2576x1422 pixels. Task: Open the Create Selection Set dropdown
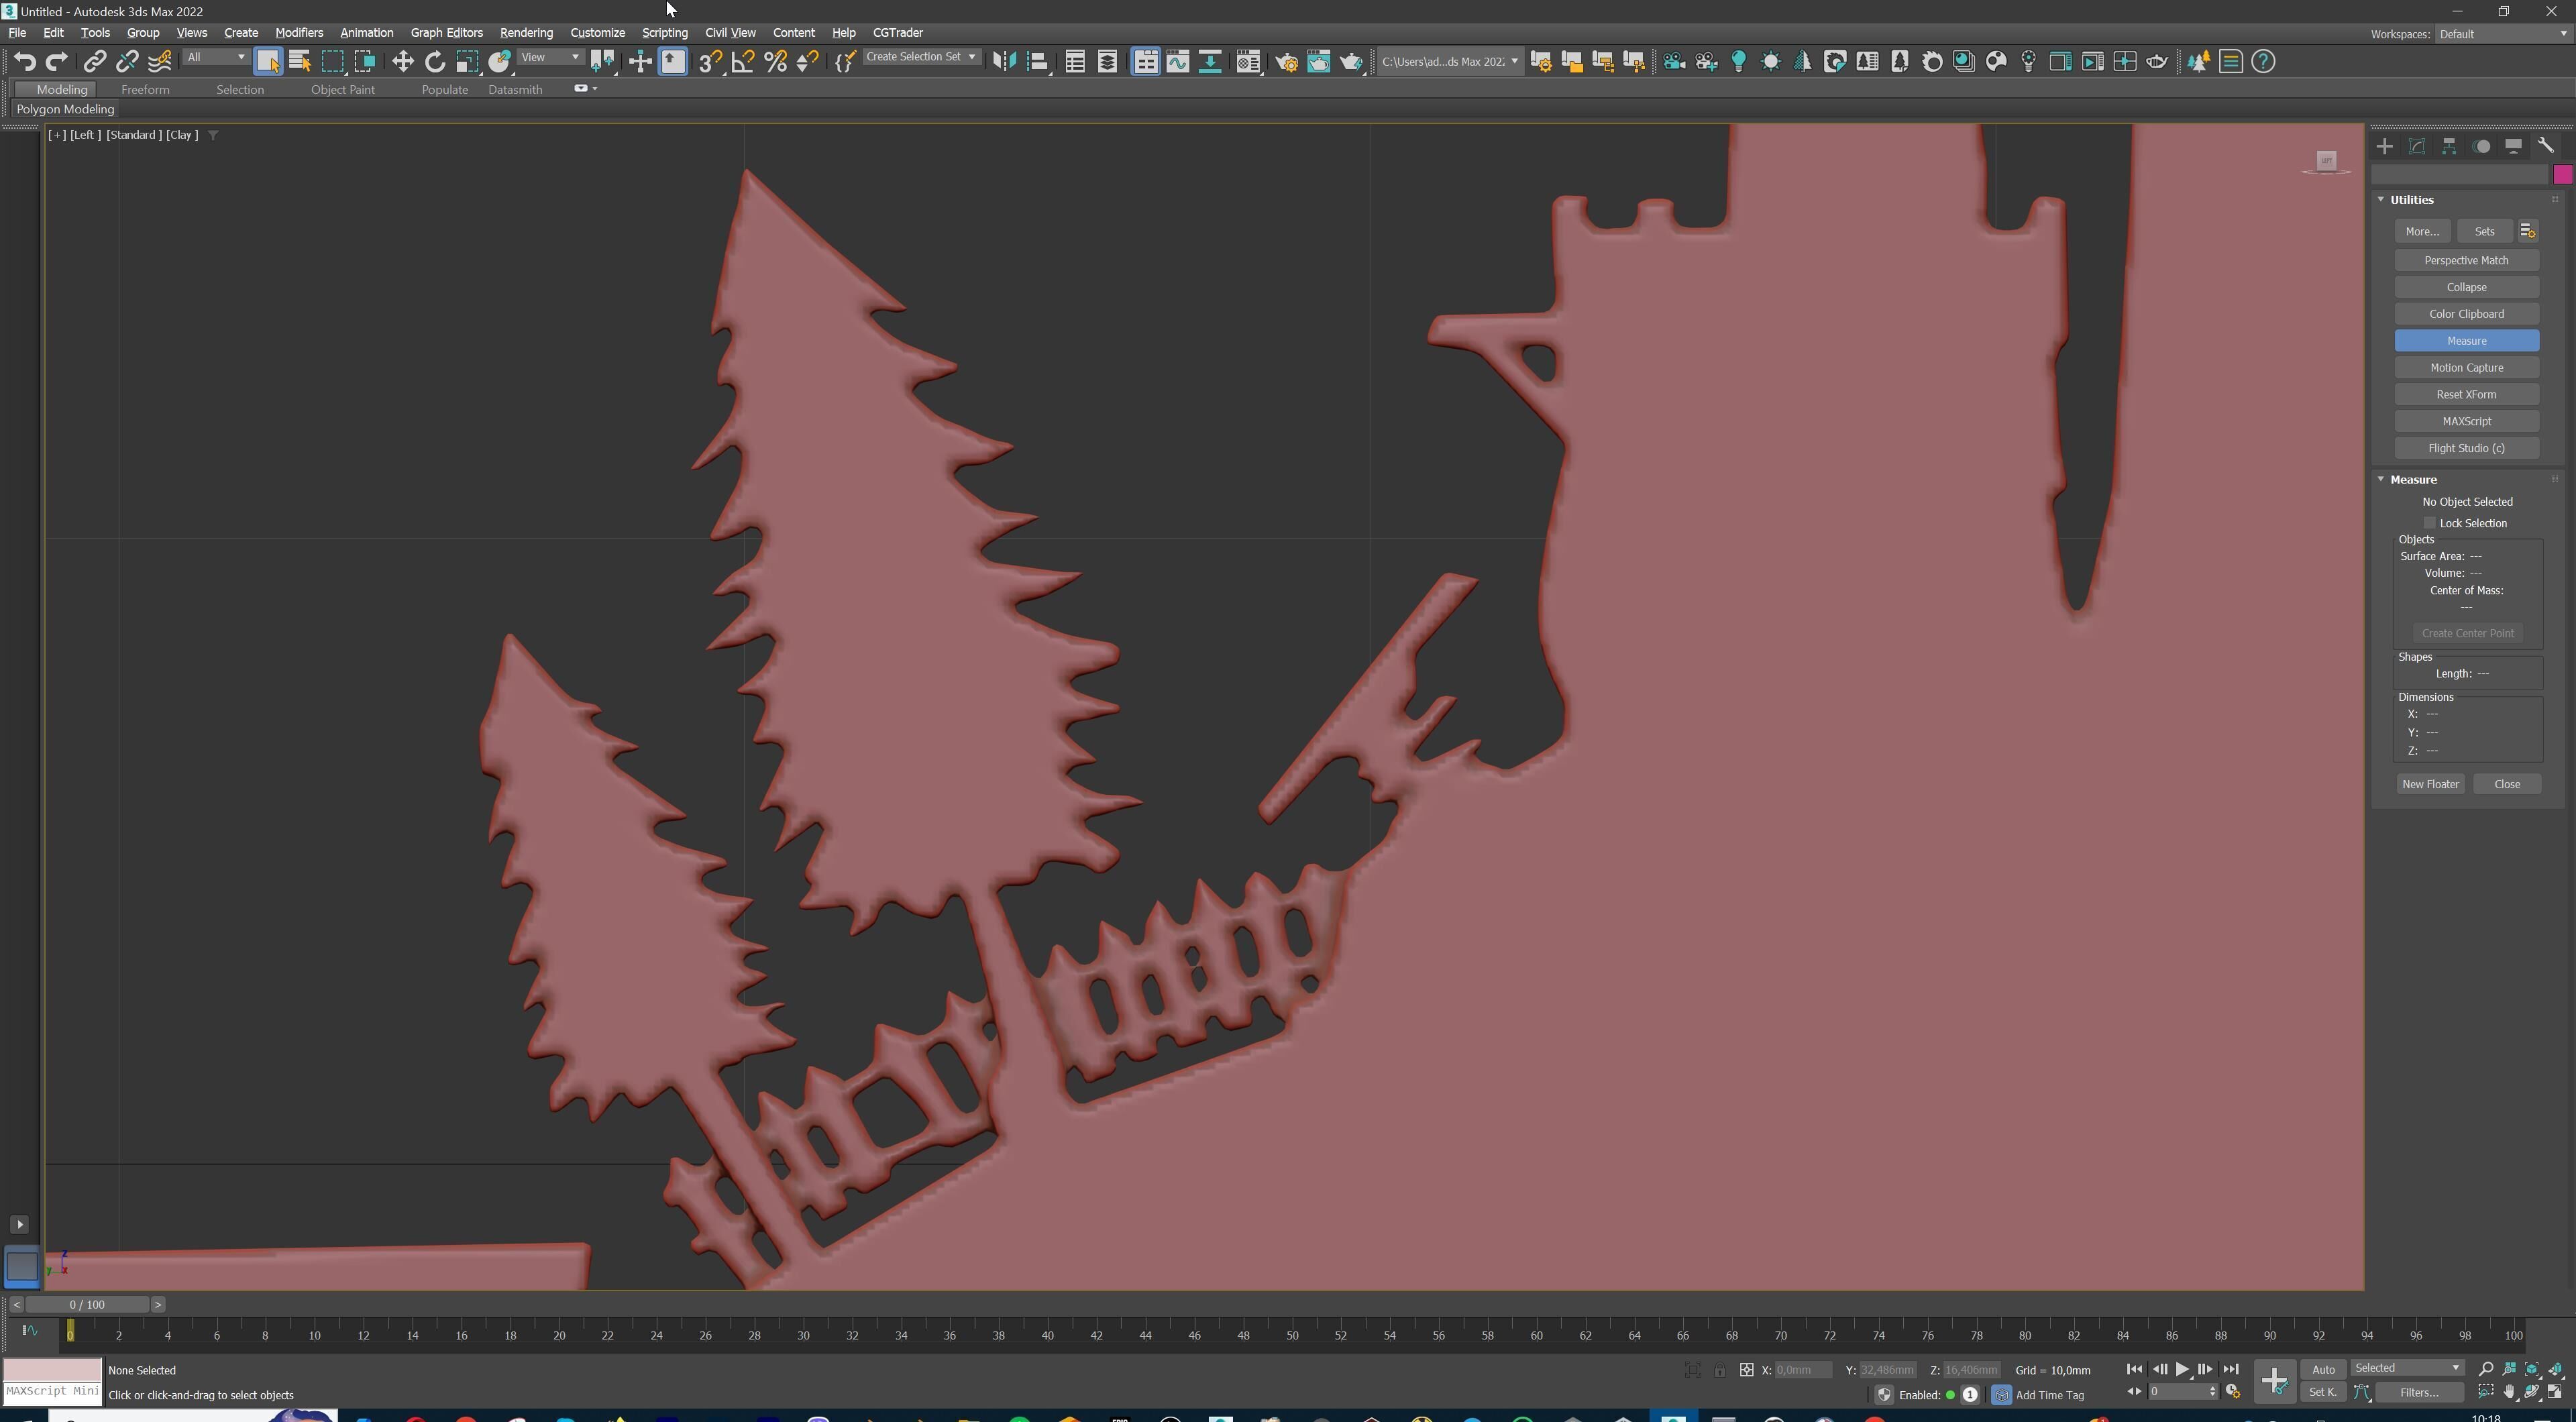tap(921, 57)
